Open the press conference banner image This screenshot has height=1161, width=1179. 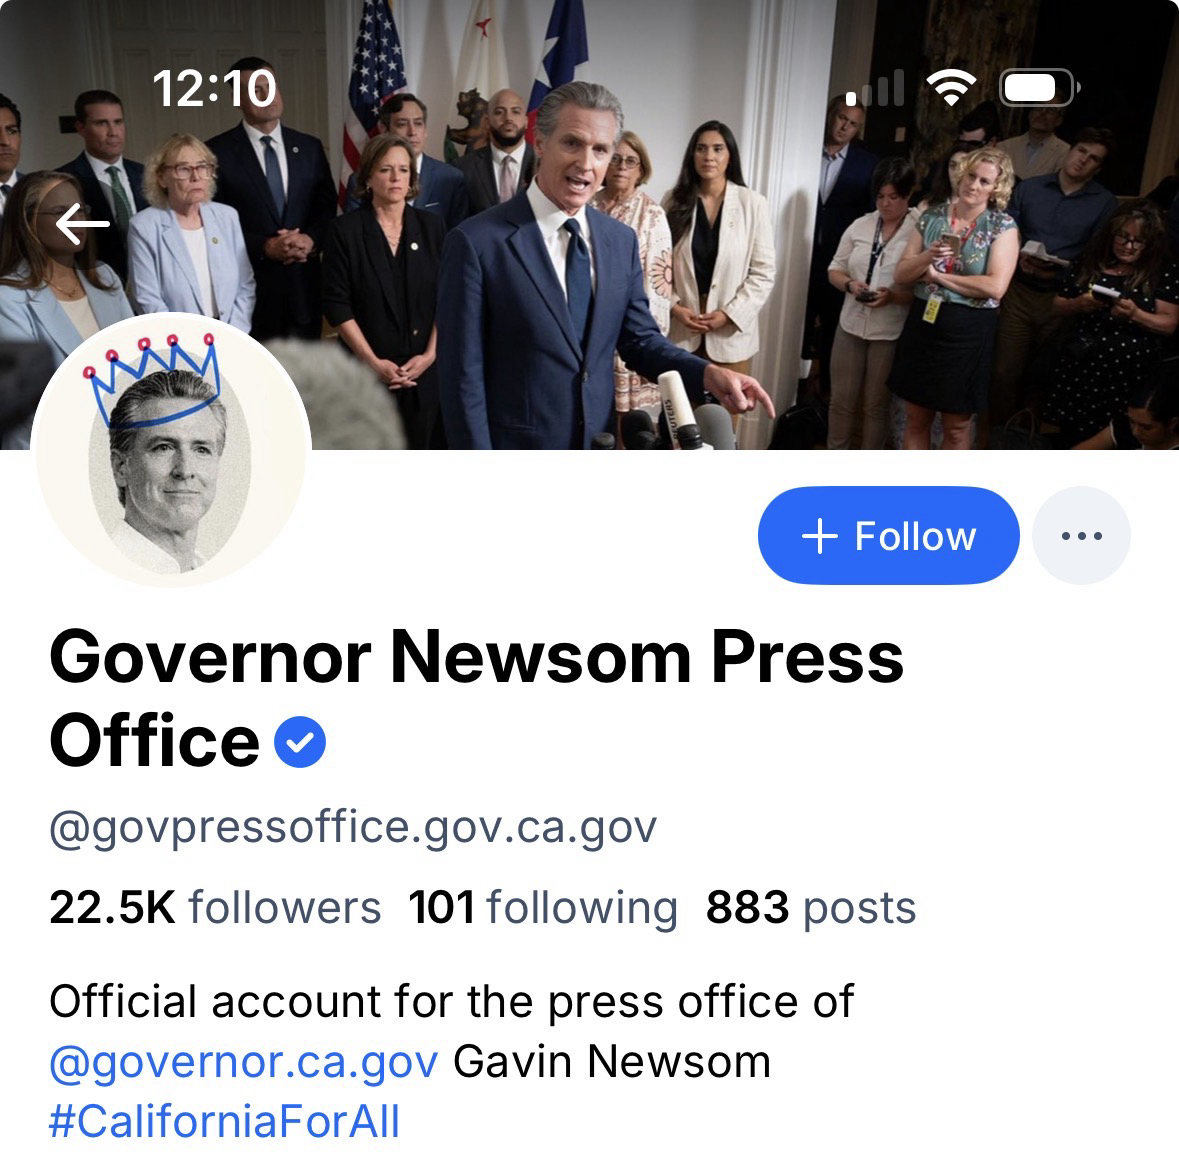590,225
